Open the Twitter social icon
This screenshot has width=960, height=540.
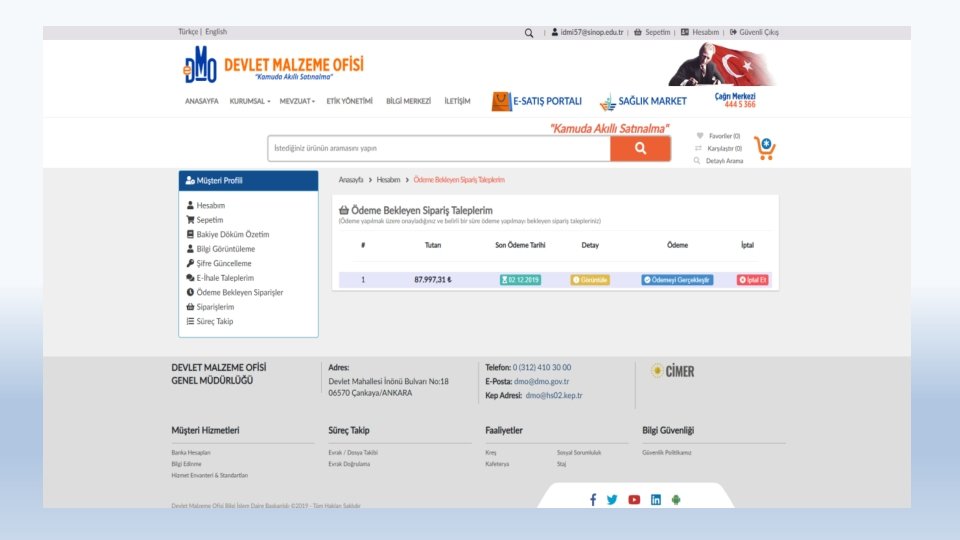tap(612, 500)
